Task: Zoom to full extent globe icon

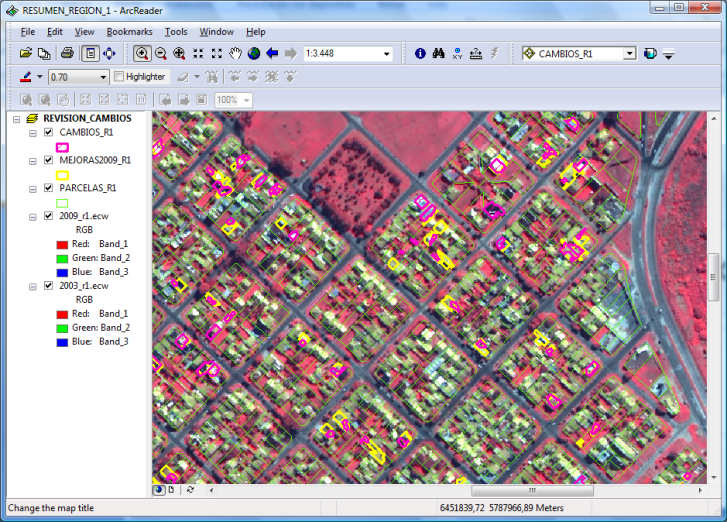Action: click(x=254, y=53)
